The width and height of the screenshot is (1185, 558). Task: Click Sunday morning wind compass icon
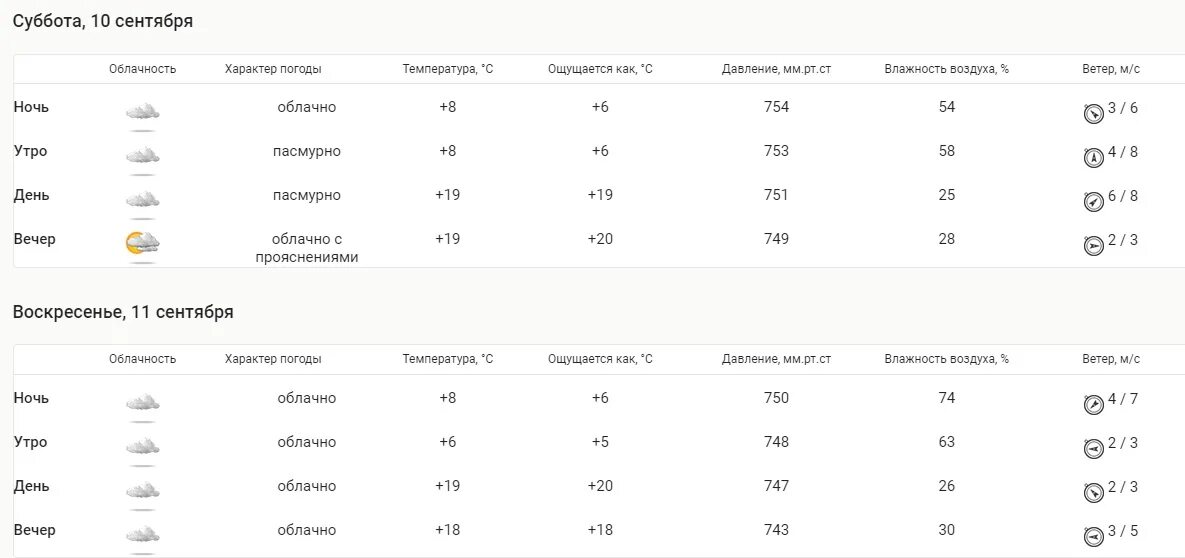click(1094, 448)
